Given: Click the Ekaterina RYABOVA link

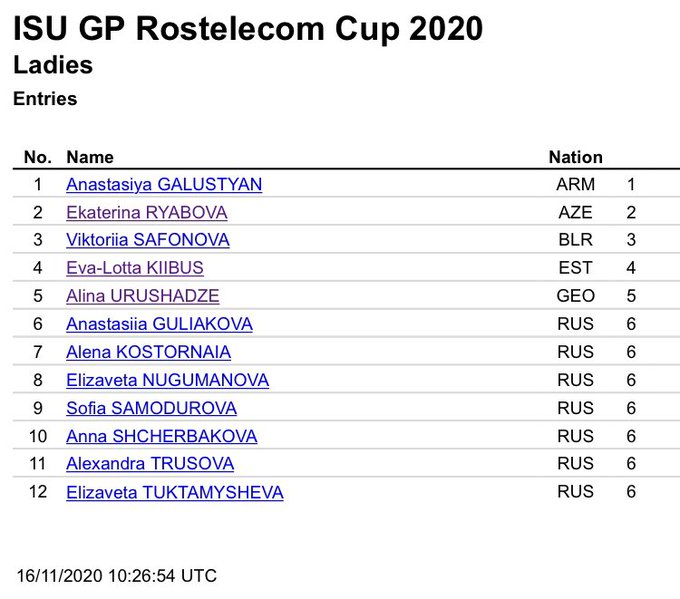Looking at the screenshot, I should (146, 213).
